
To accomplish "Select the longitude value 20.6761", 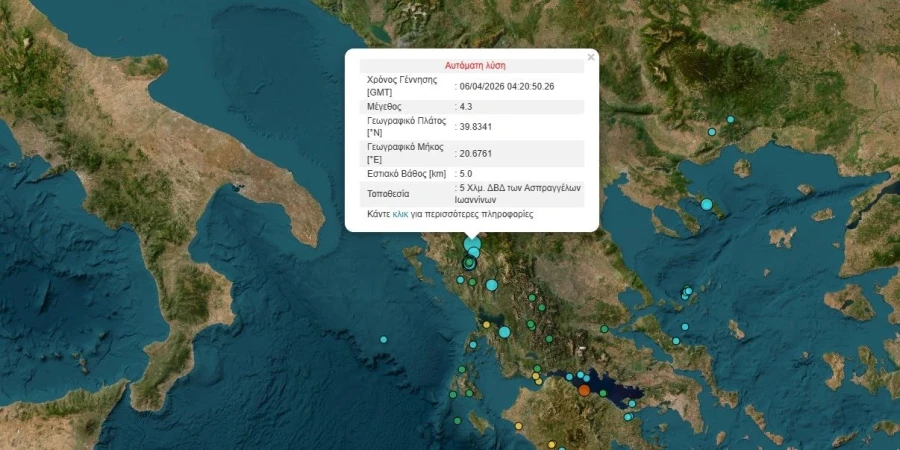I will coord(475,153).
